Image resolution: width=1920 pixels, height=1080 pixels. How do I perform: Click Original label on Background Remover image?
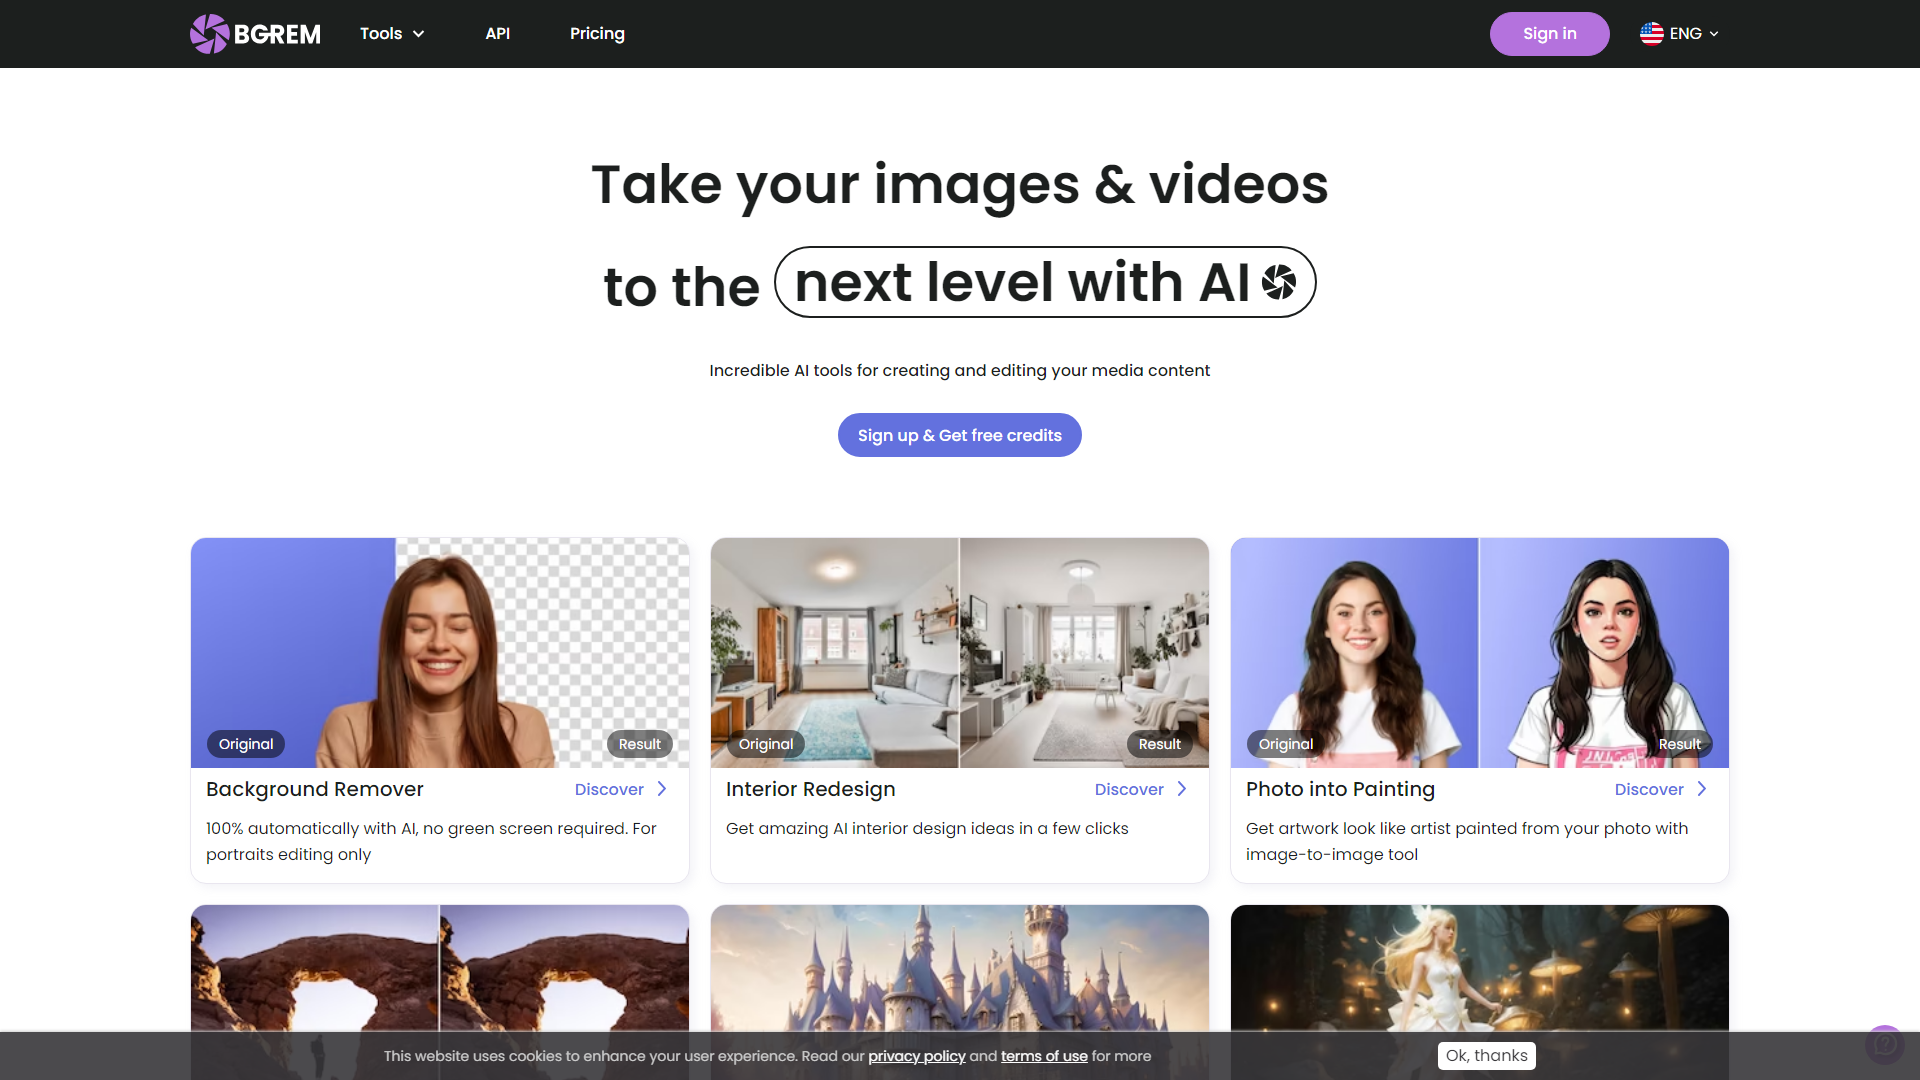tap(246, 744)
